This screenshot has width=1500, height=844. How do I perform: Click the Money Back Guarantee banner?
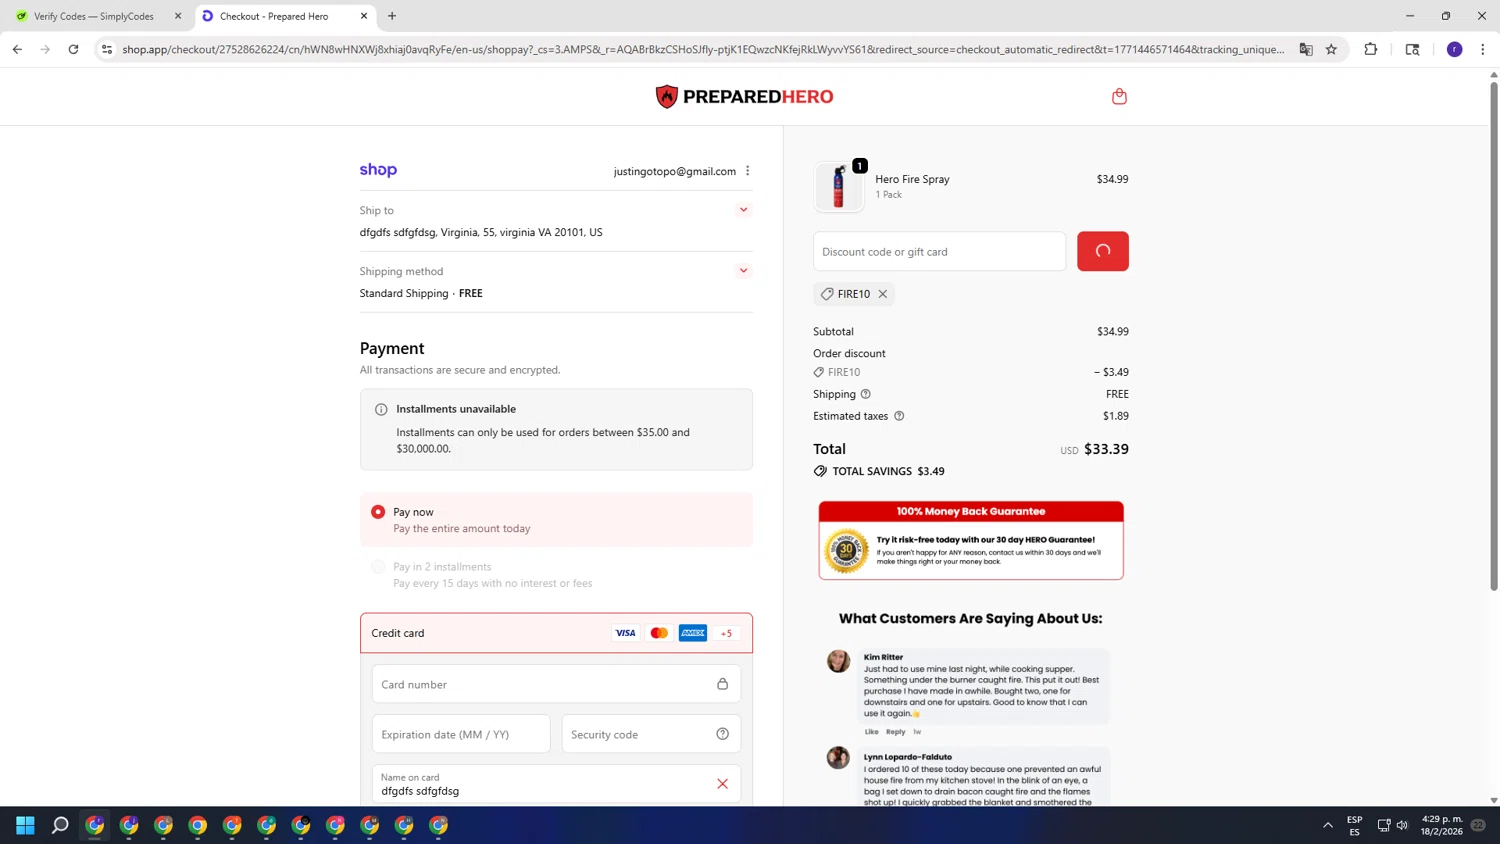971,540
